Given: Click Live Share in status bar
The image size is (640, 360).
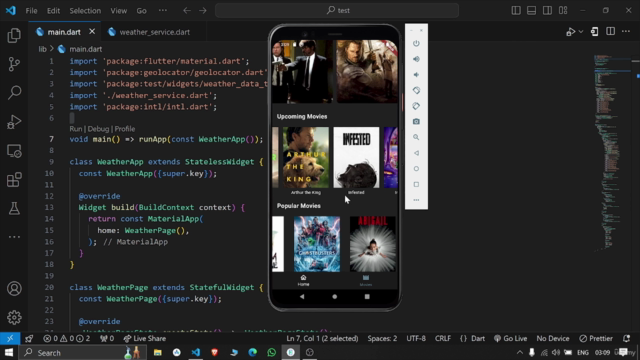Looking at the screenshot, I should coord(144,338).
